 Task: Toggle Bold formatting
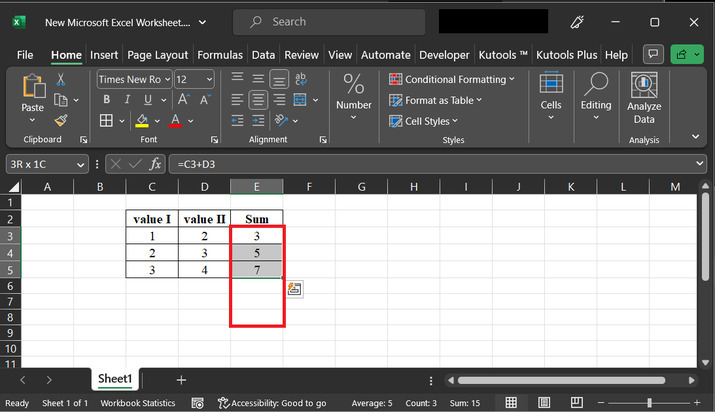click(x=106, y=99)
